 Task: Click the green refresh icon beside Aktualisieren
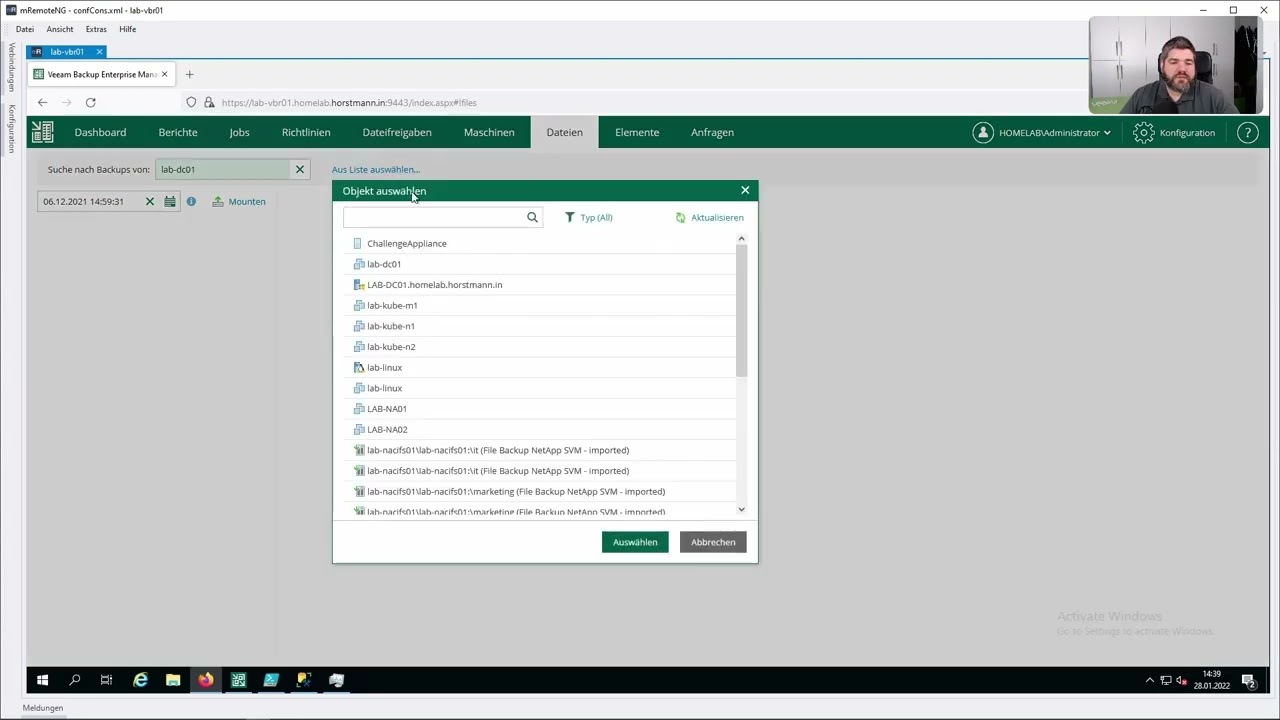click(x=680, y=217)
